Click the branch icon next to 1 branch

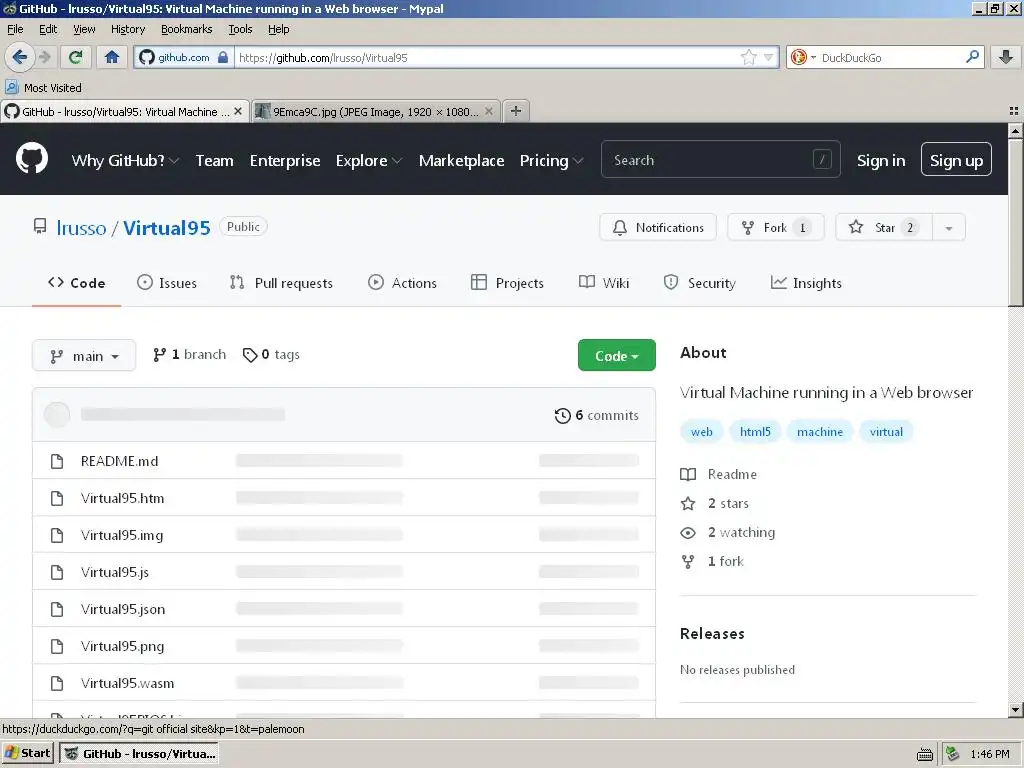159,355
